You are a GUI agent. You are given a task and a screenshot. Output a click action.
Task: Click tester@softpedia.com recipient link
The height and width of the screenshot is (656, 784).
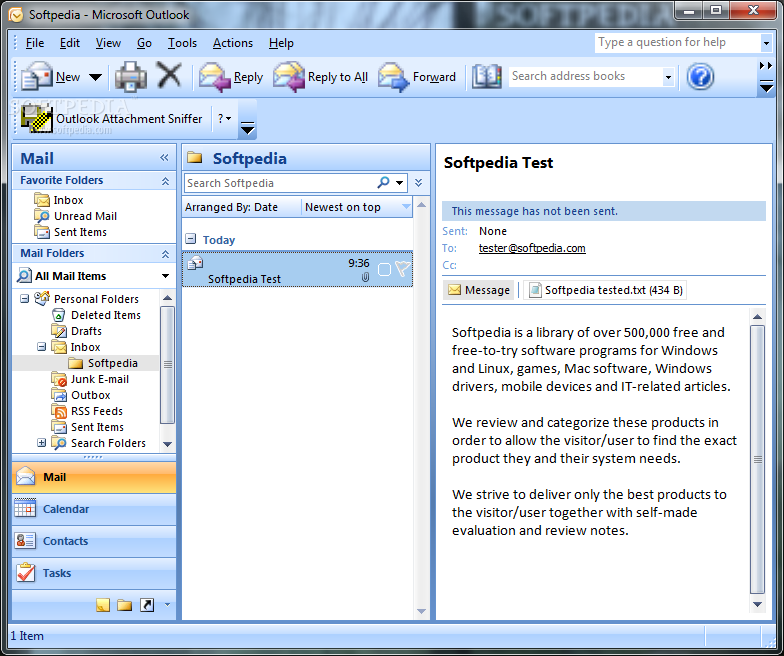[532, 248]
